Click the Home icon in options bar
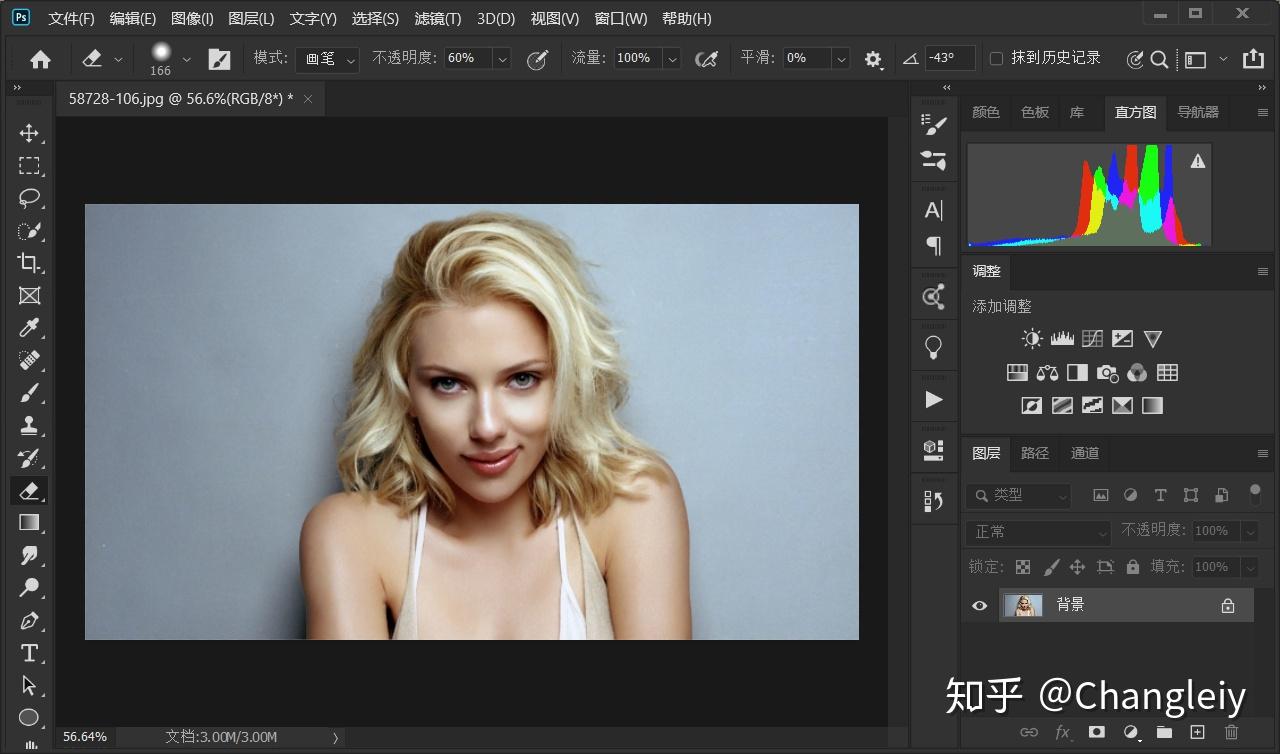 tap(40, 59)
